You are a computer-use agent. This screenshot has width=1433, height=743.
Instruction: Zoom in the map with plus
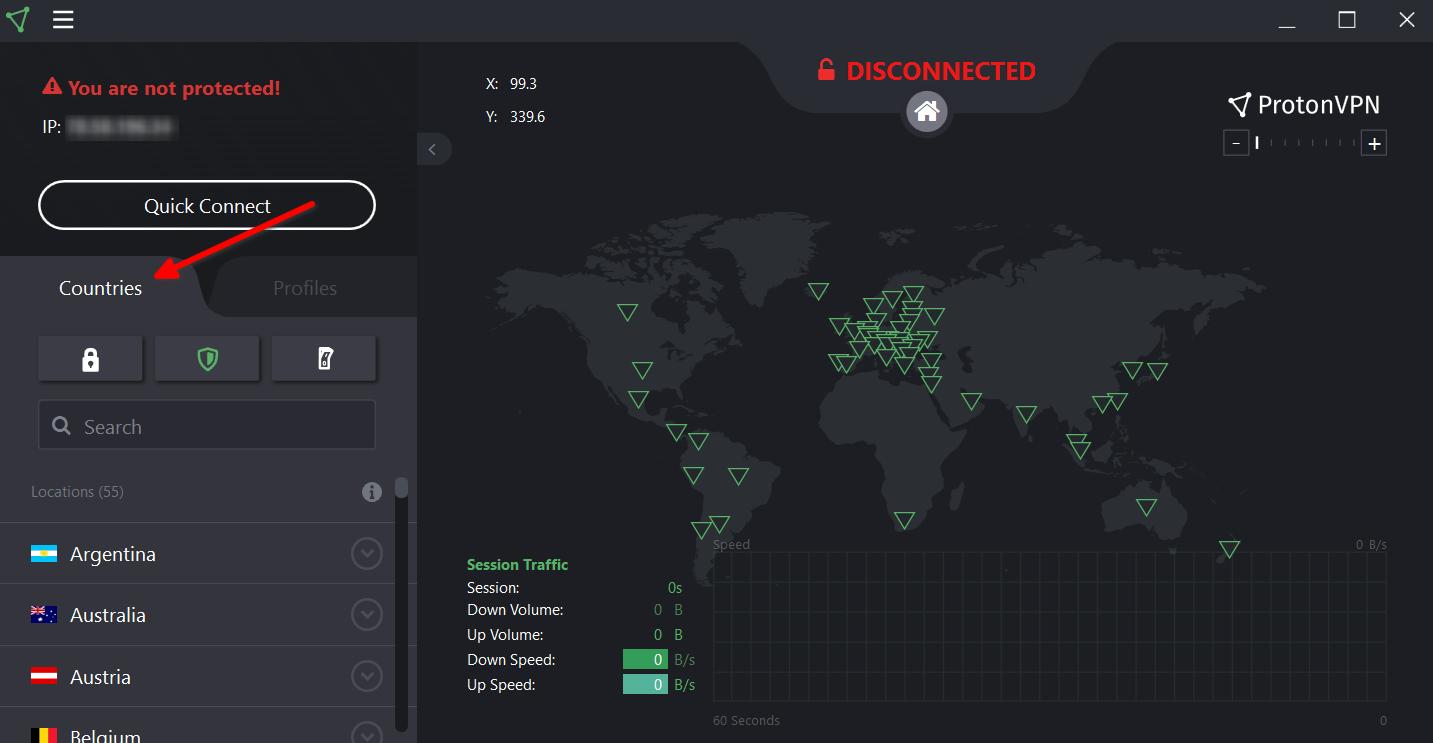point(1375,144)
